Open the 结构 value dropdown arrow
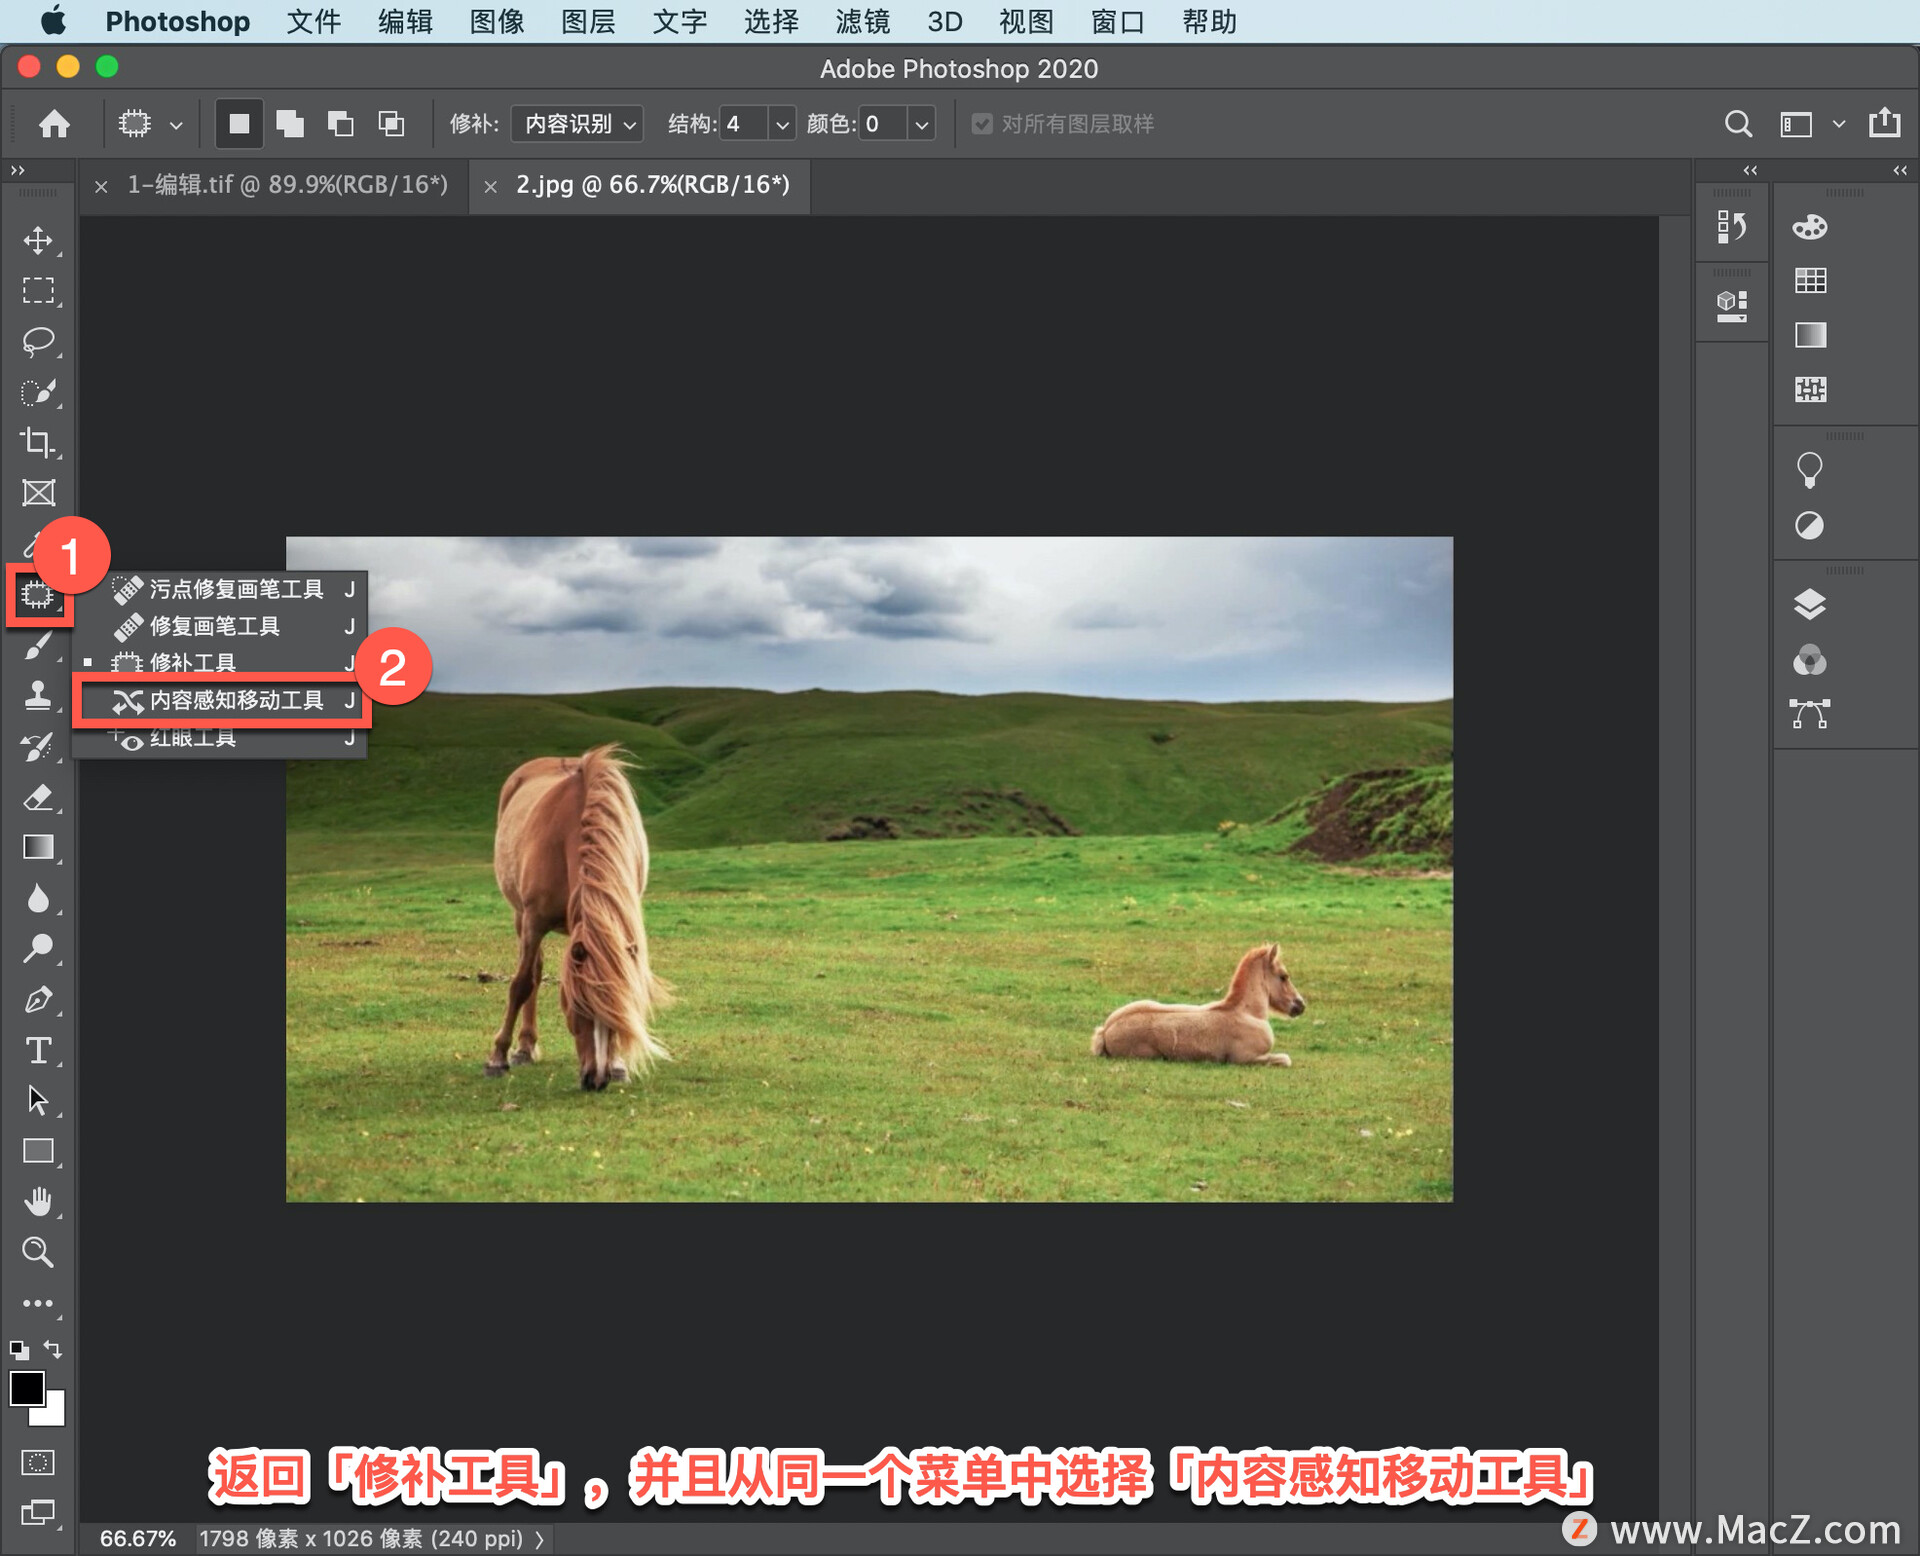 tap(782, 125)
